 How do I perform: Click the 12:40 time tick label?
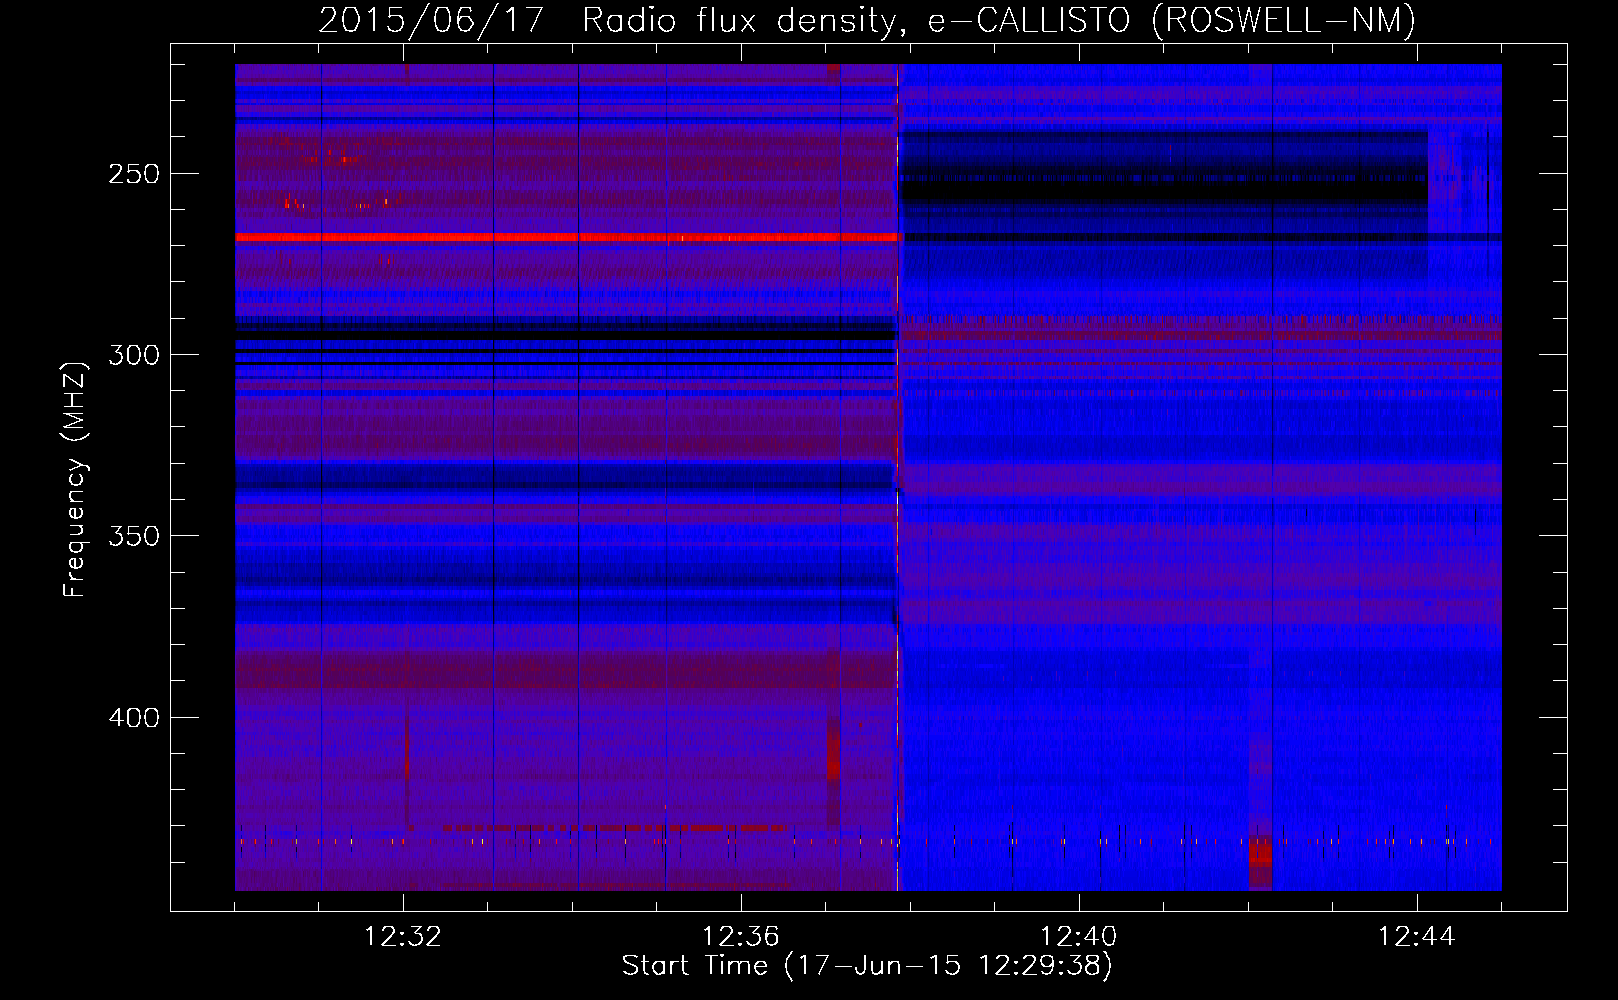click(1079, 937)
